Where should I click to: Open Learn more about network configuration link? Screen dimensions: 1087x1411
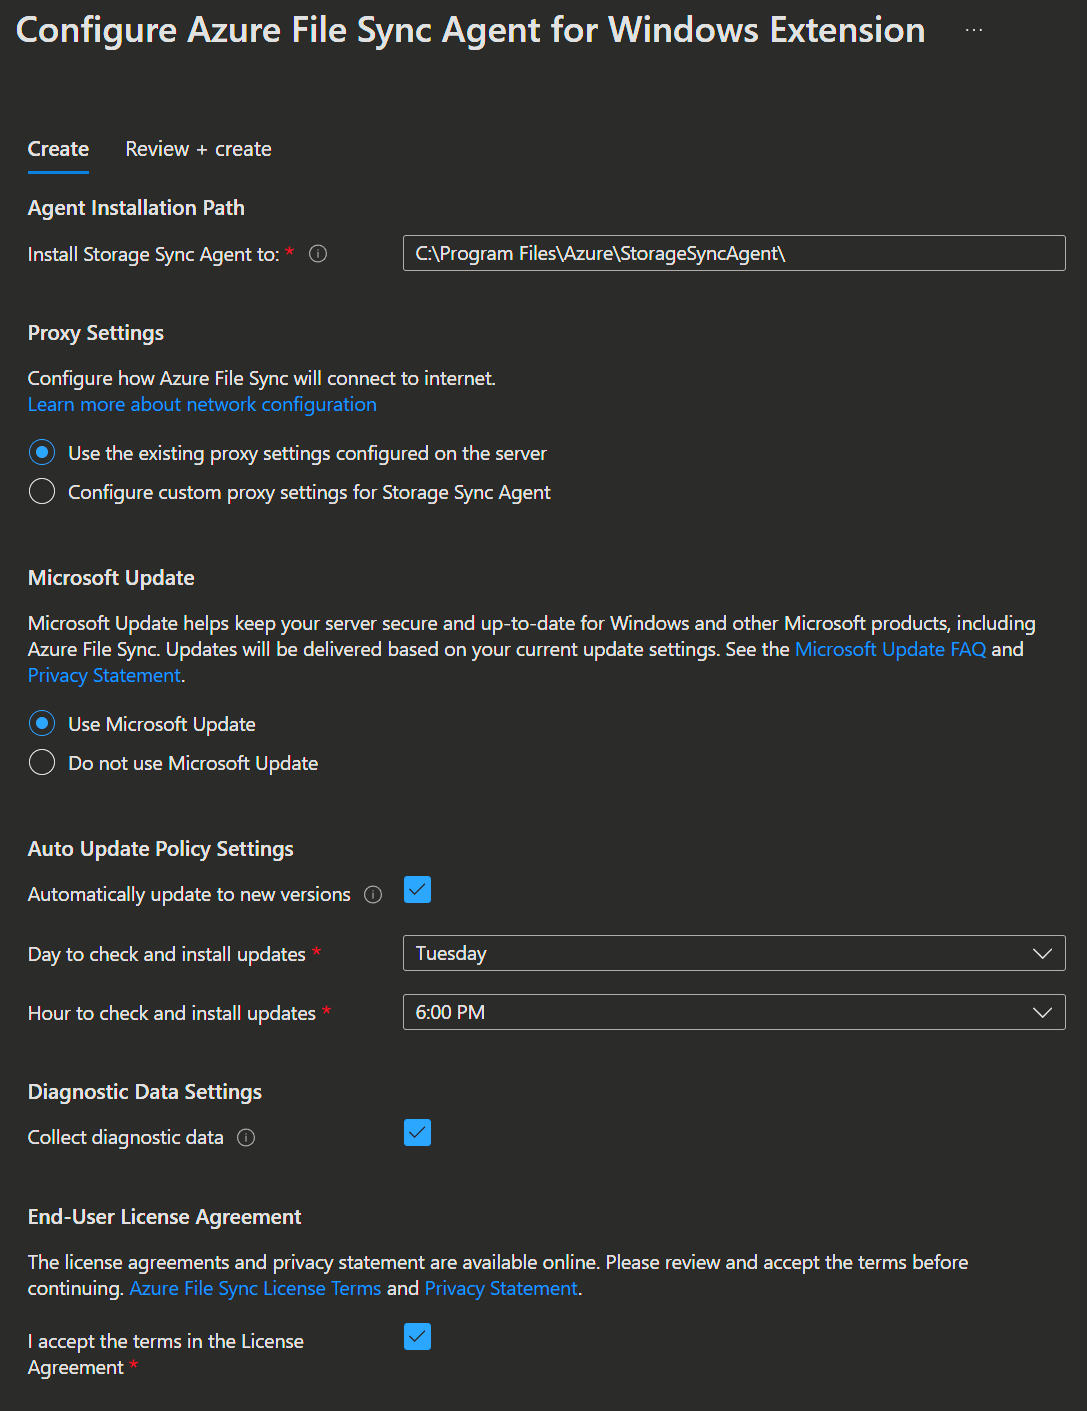pyautogui.click(x=202, y=404)
